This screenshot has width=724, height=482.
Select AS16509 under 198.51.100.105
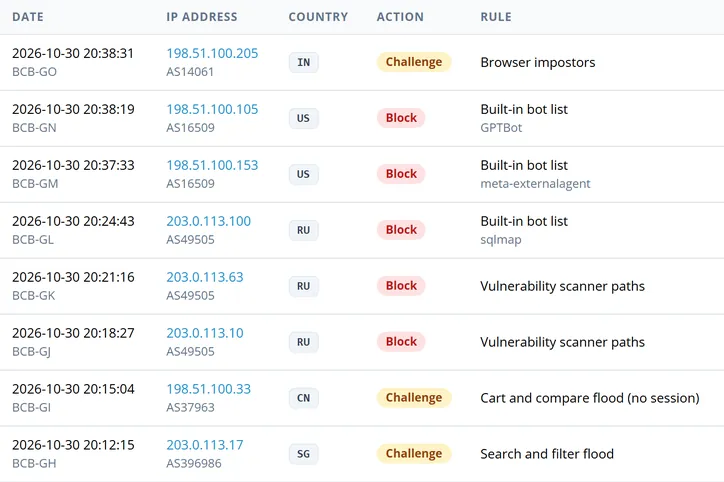click(x=190, y=128)
